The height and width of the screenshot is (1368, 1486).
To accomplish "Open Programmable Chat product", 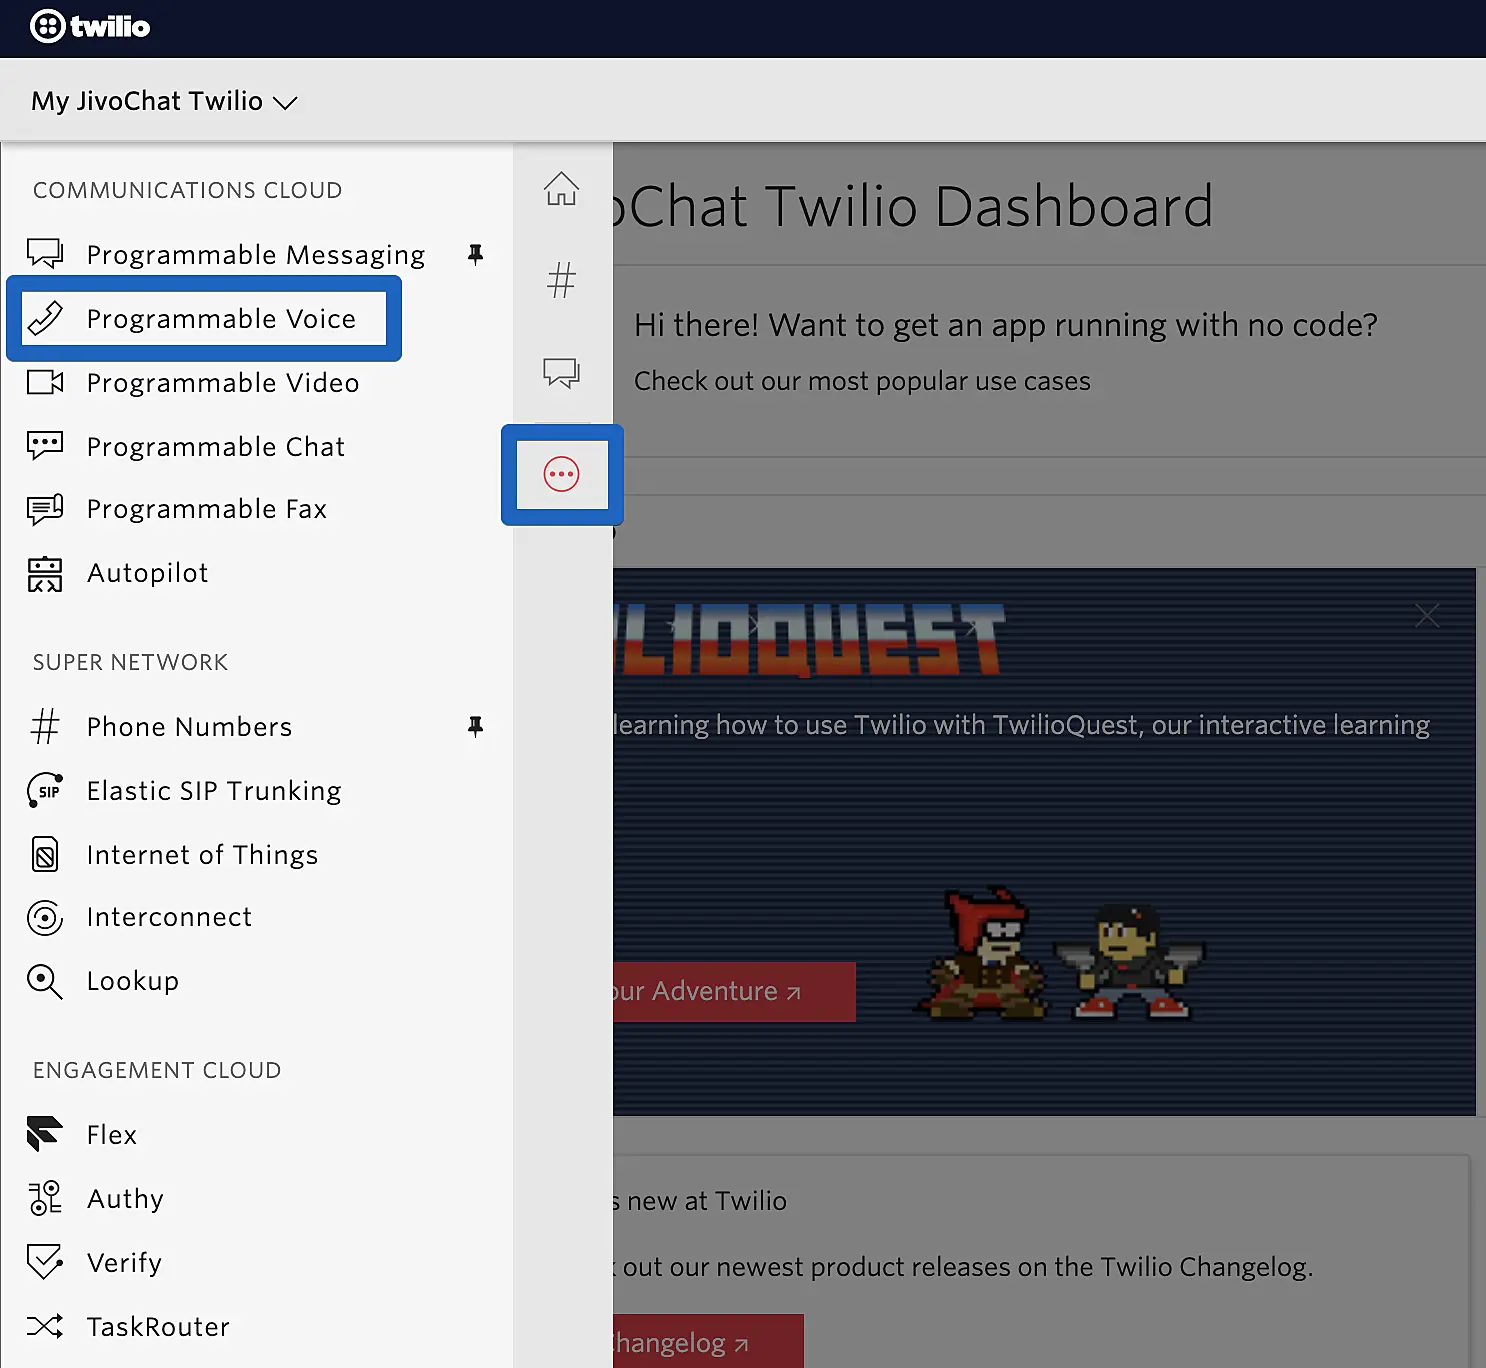I will pyautogui.click(x=215, y=447).
